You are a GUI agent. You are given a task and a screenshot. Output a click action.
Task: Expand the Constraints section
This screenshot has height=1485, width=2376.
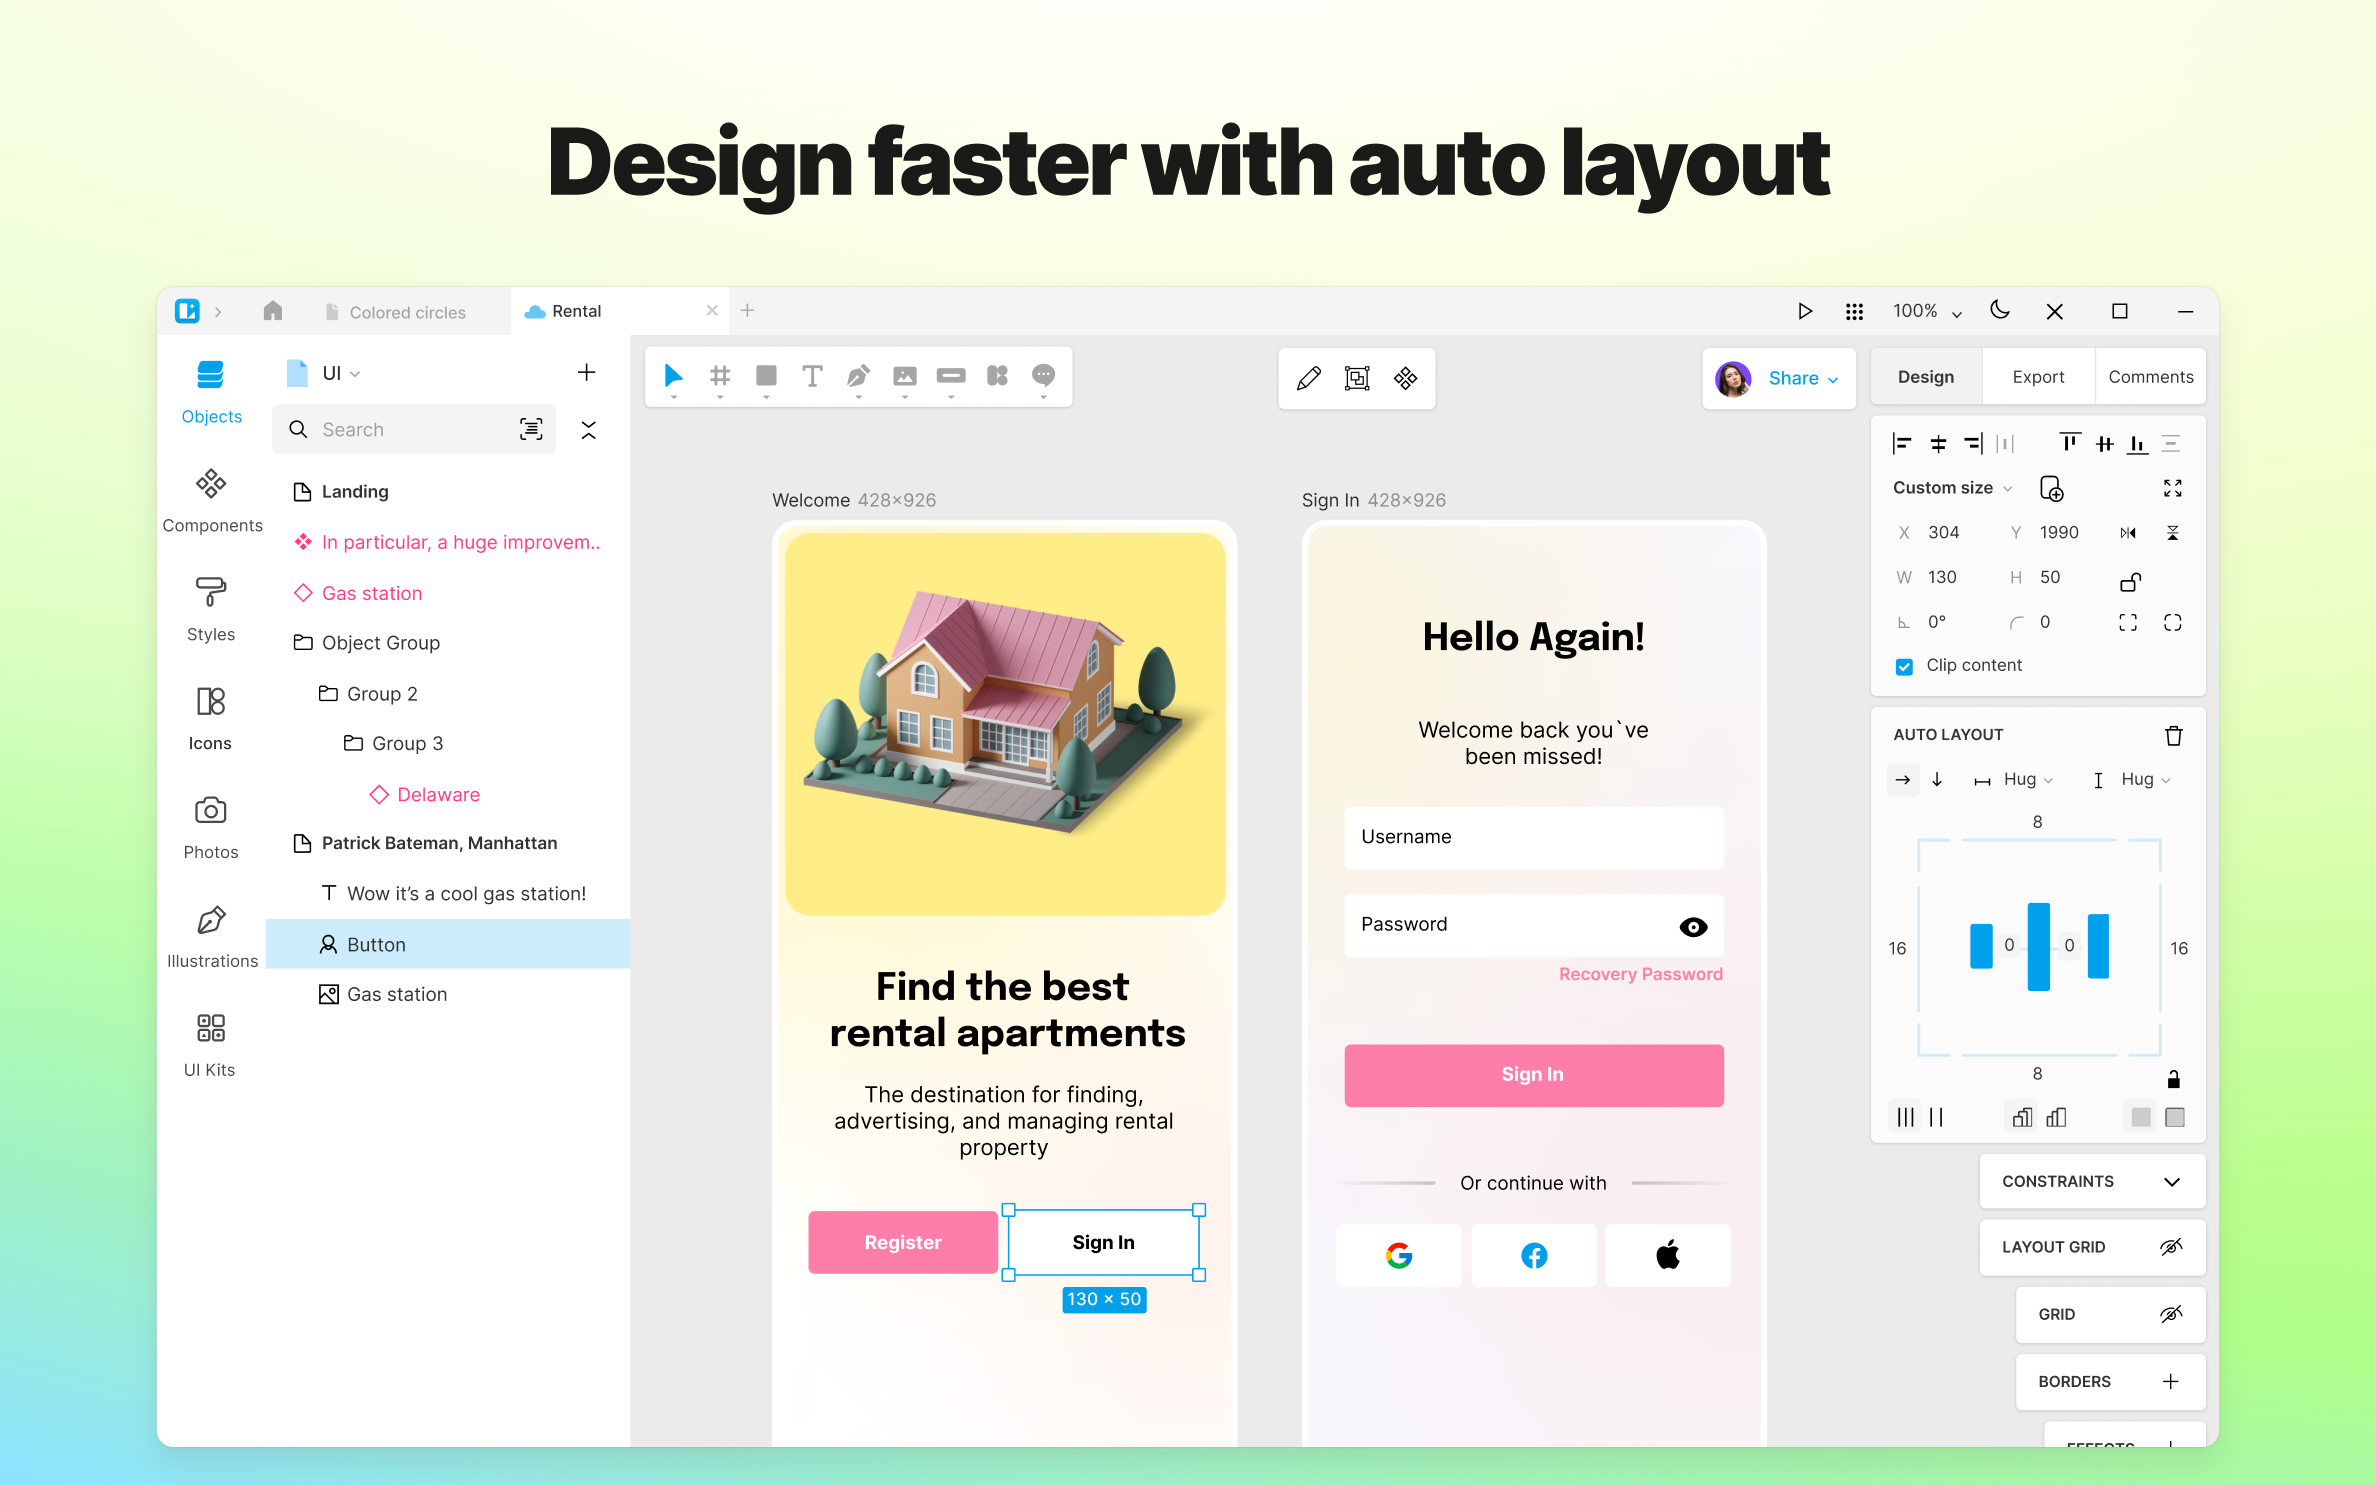[2171, 1182]
